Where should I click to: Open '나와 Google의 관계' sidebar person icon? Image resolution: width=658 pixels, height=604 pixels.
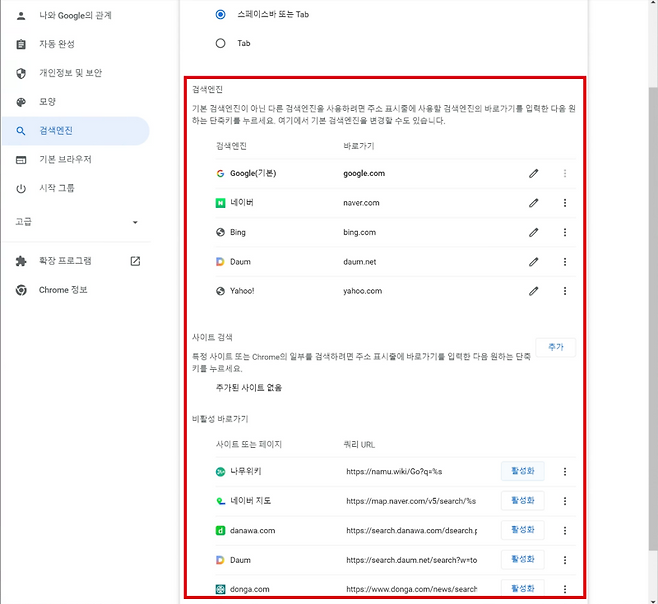[x=21, y=16]
